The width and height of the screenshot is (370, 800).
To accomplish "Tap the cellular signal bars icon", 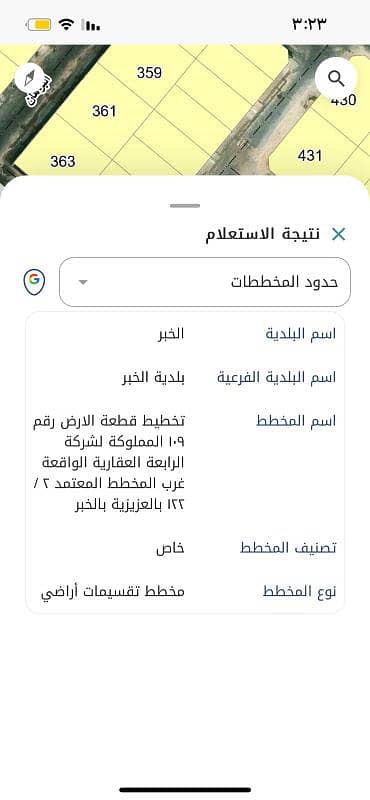I will click(x=91, y=25).
